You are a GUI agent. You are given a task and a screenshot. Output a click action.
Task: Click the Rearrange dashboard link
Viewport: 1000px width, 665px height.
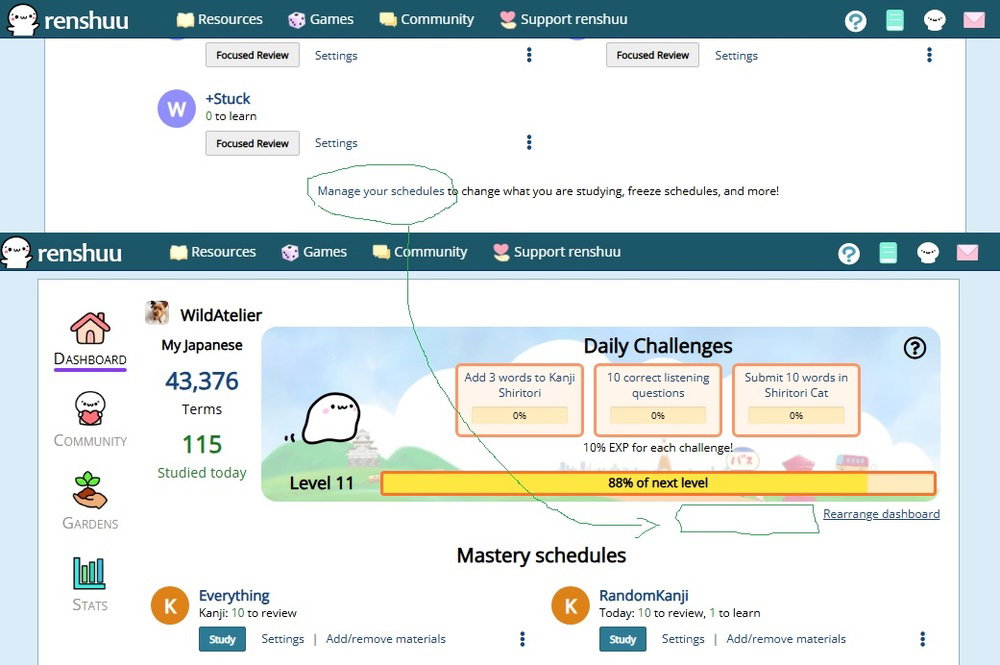click(881, 514)
